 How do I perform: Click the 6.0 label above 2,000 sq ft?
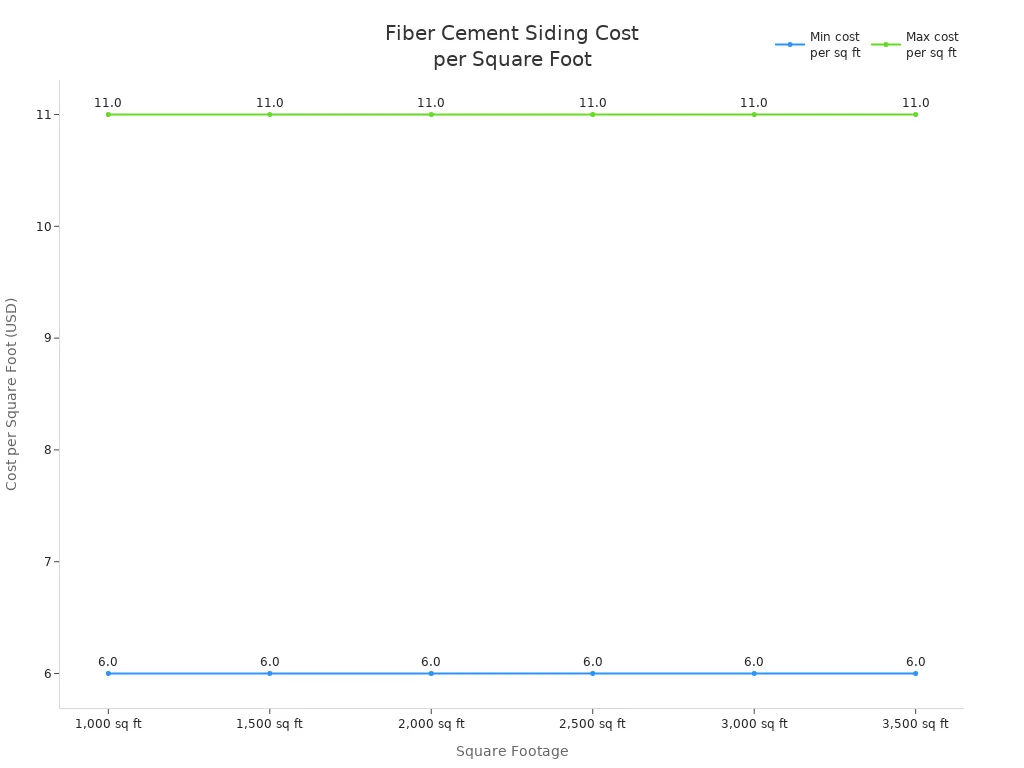(430, 660)
